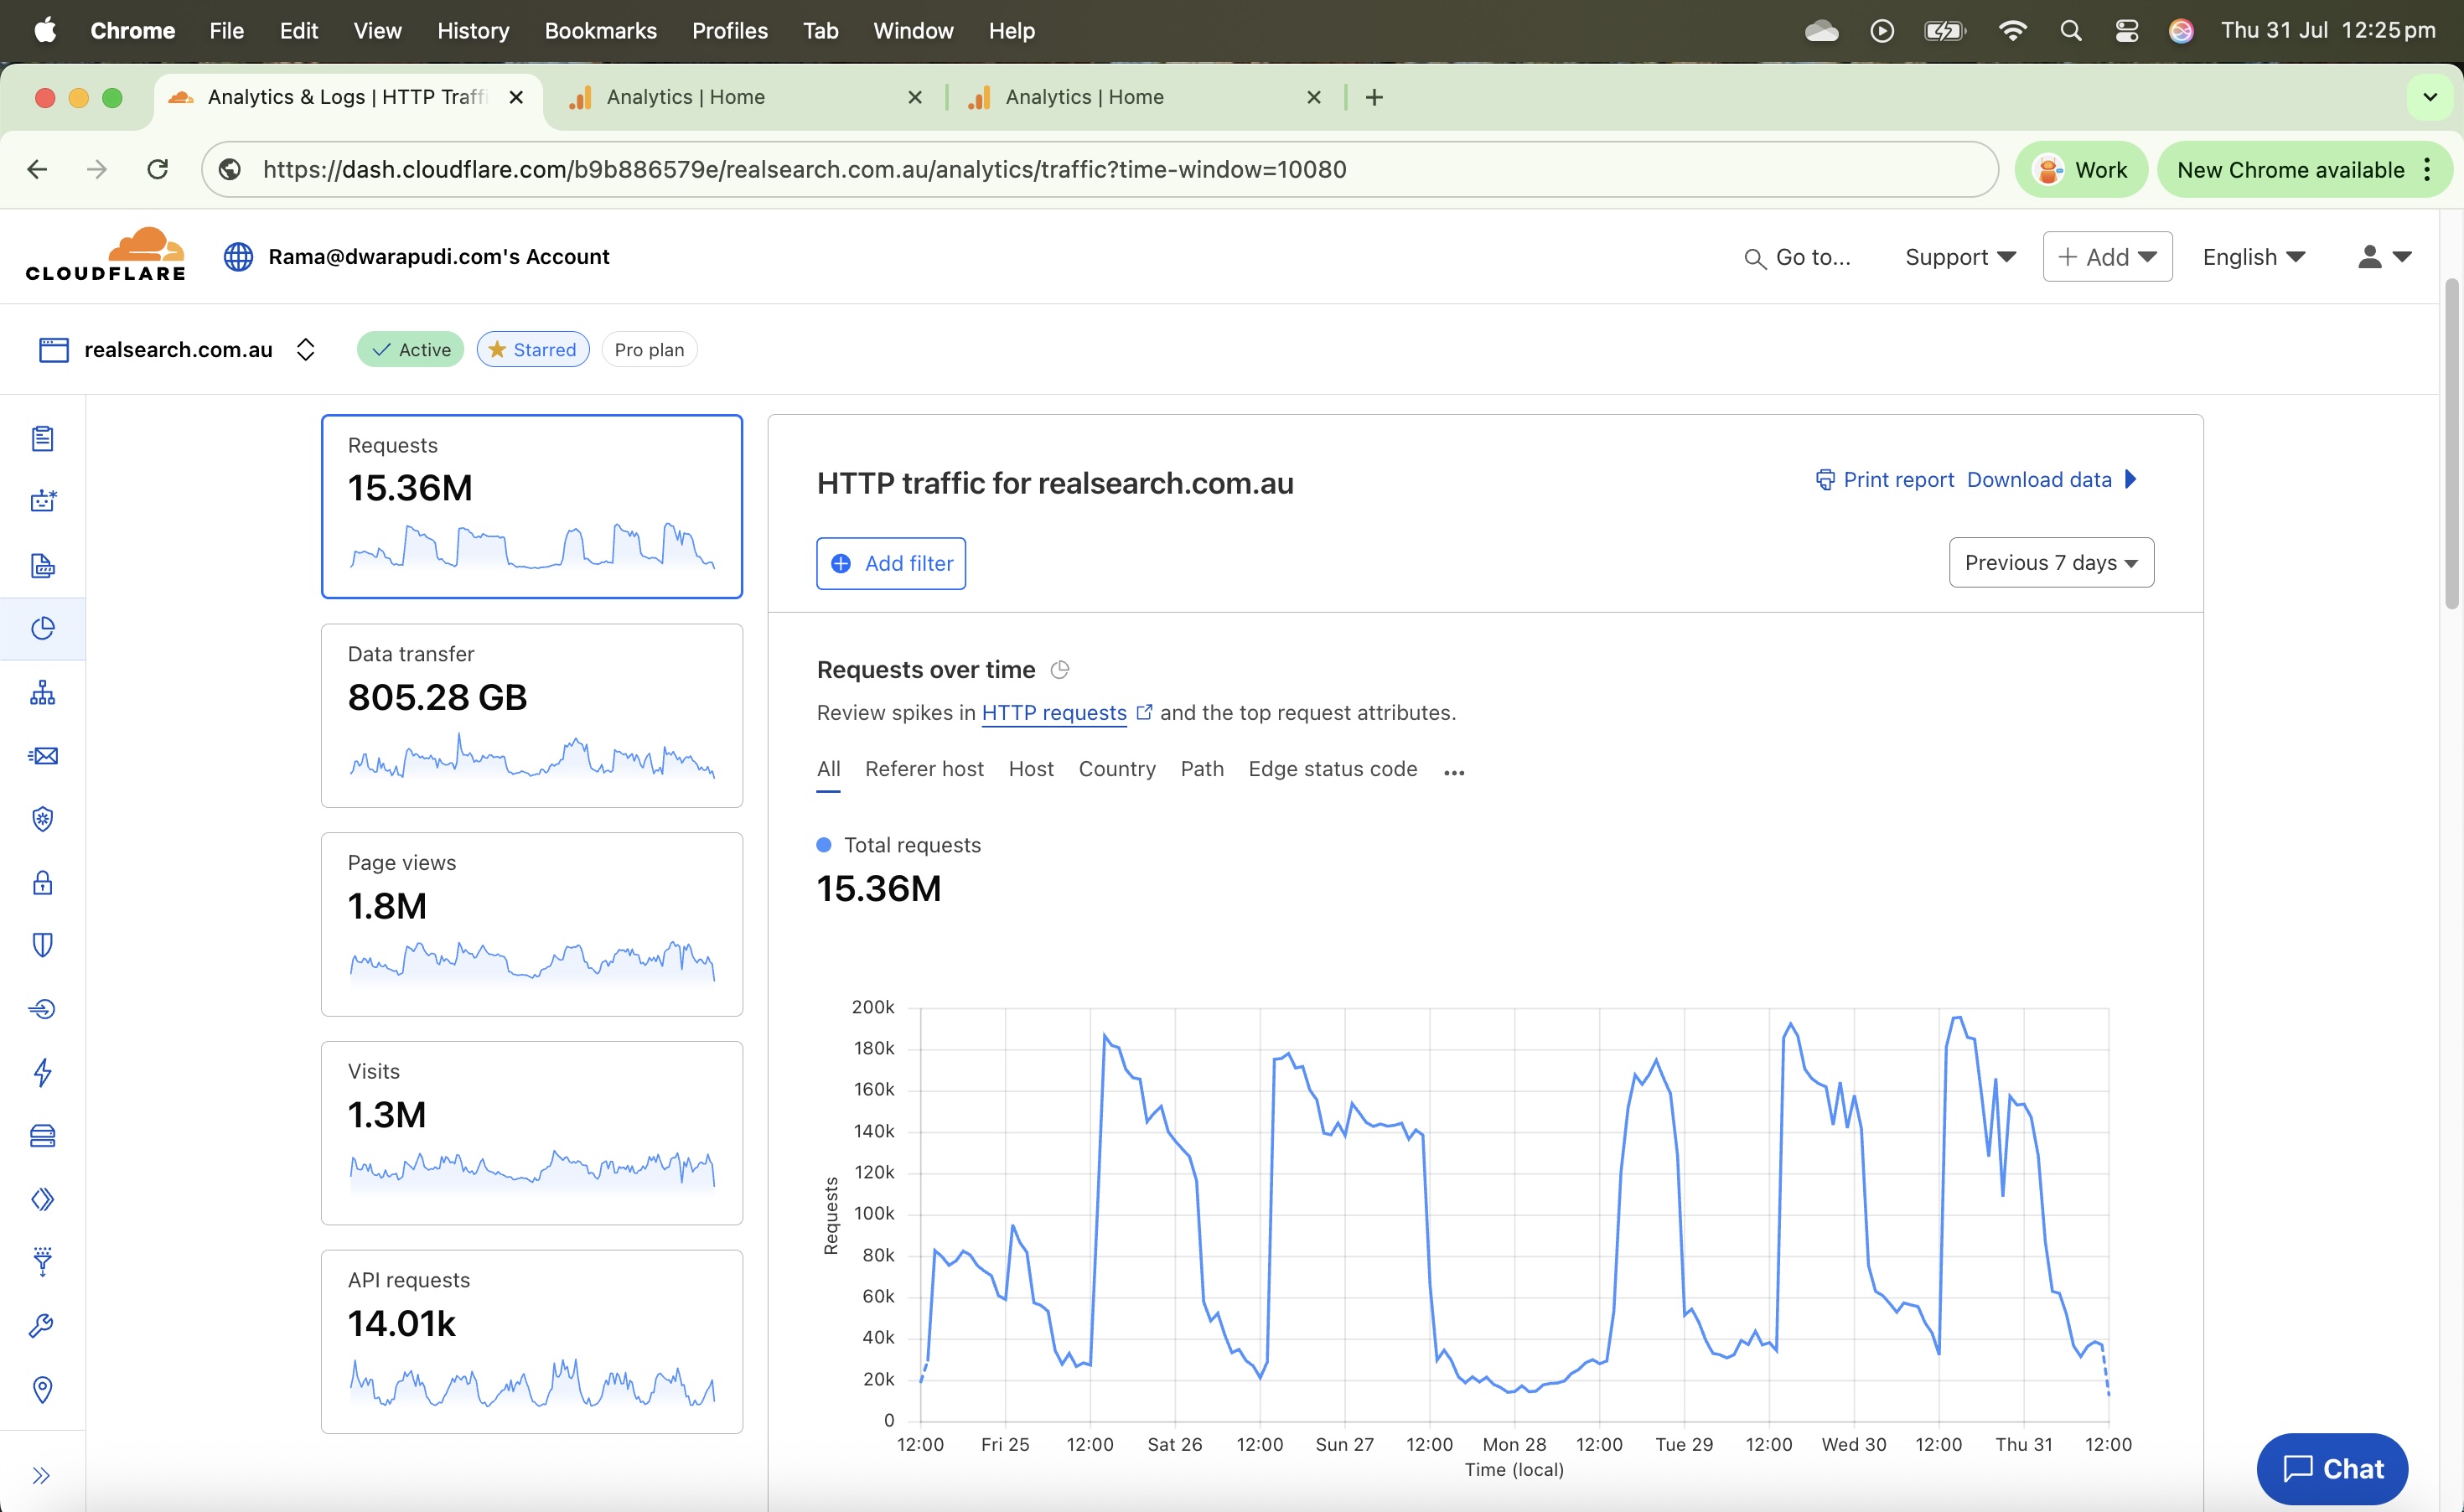This screenshot has width=2464, height=1512.
Task: Open the zone switcher next to realsearch.com.au
Action: click(306, 349)
